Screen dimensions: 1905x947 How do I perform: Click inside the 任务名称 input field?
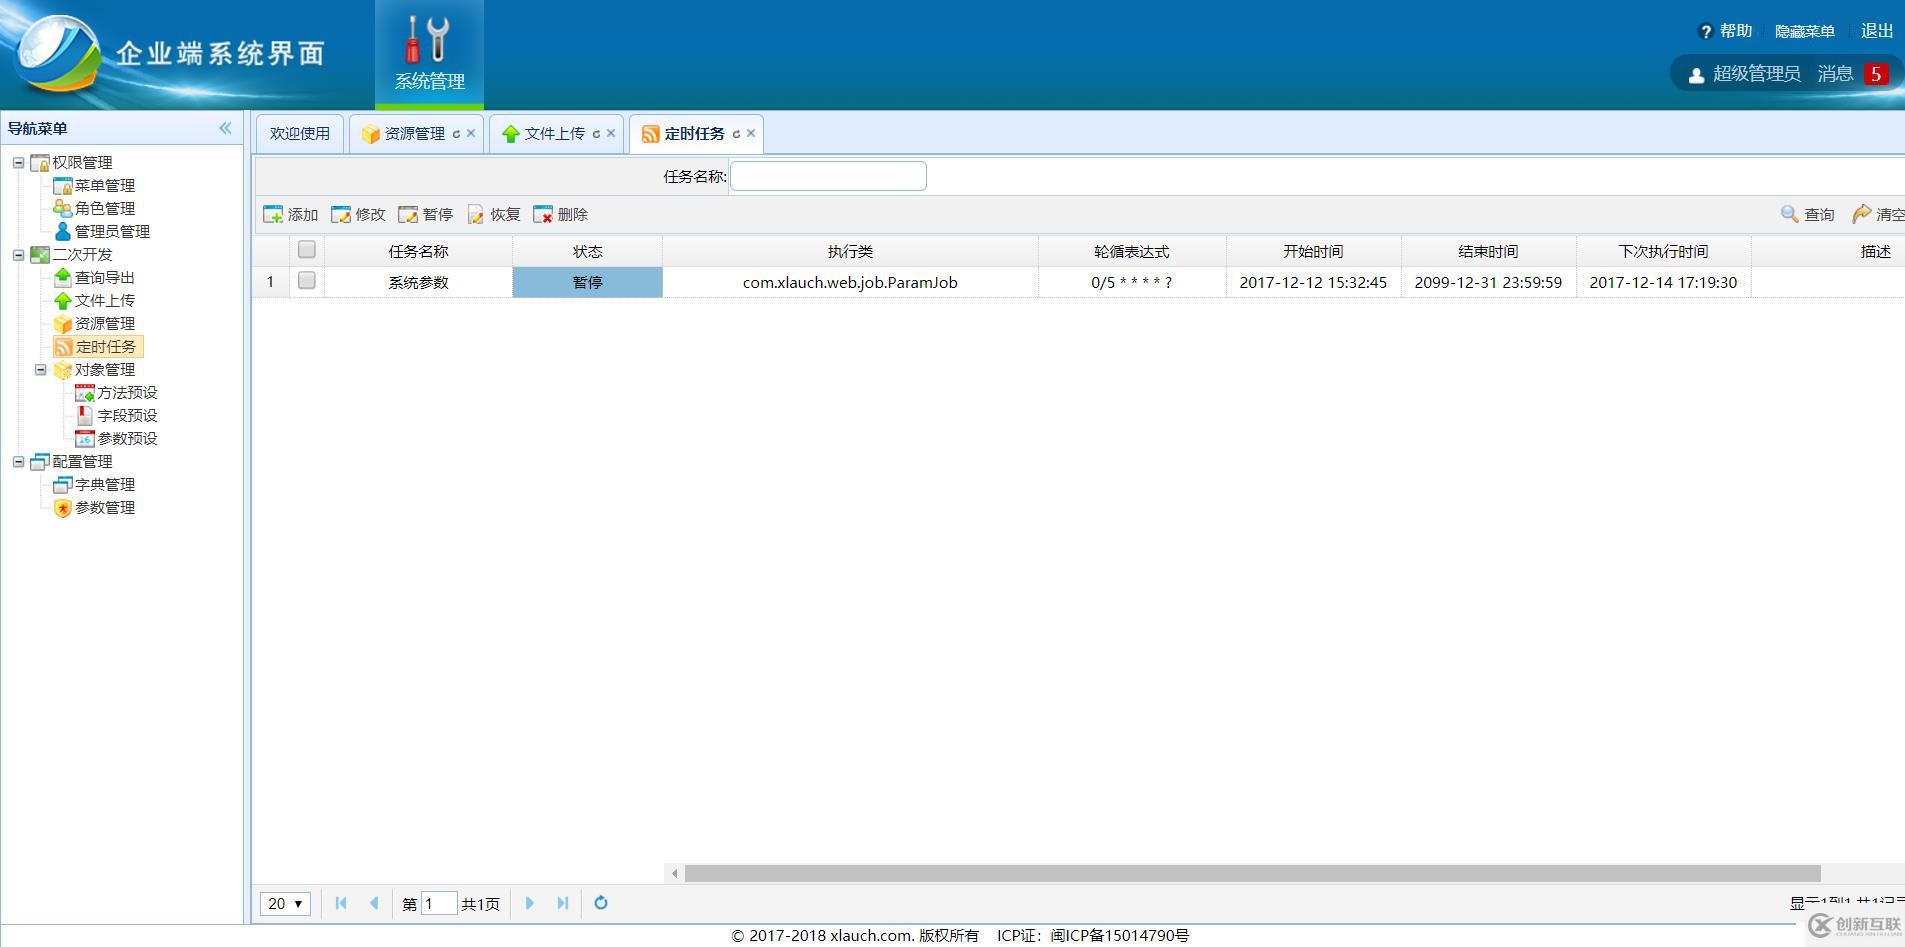pos(828,175)
